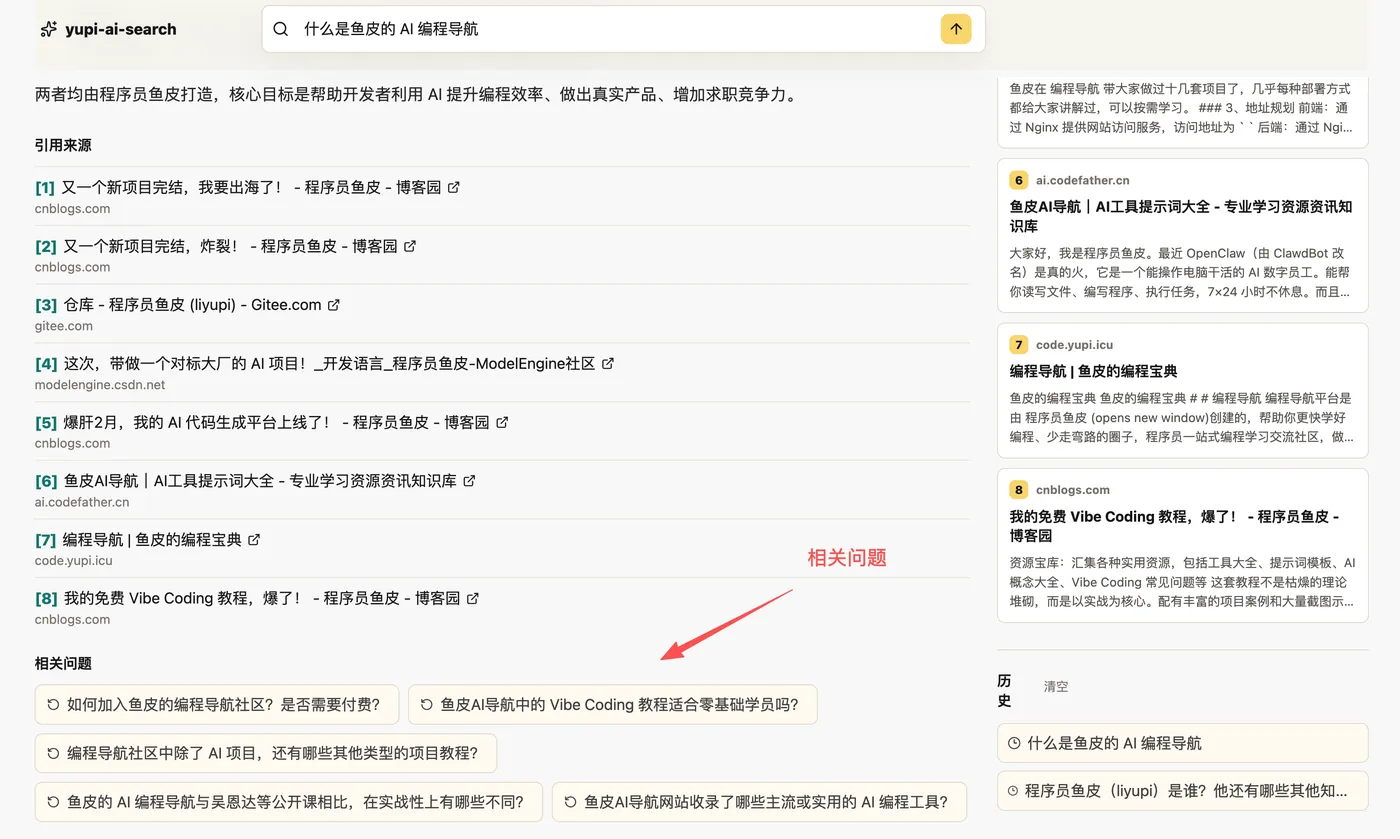Open the code.yupi.icu 编程导航 source card
The height and width of the screenshot is (839, 1400).
(x=1183, y=391)
